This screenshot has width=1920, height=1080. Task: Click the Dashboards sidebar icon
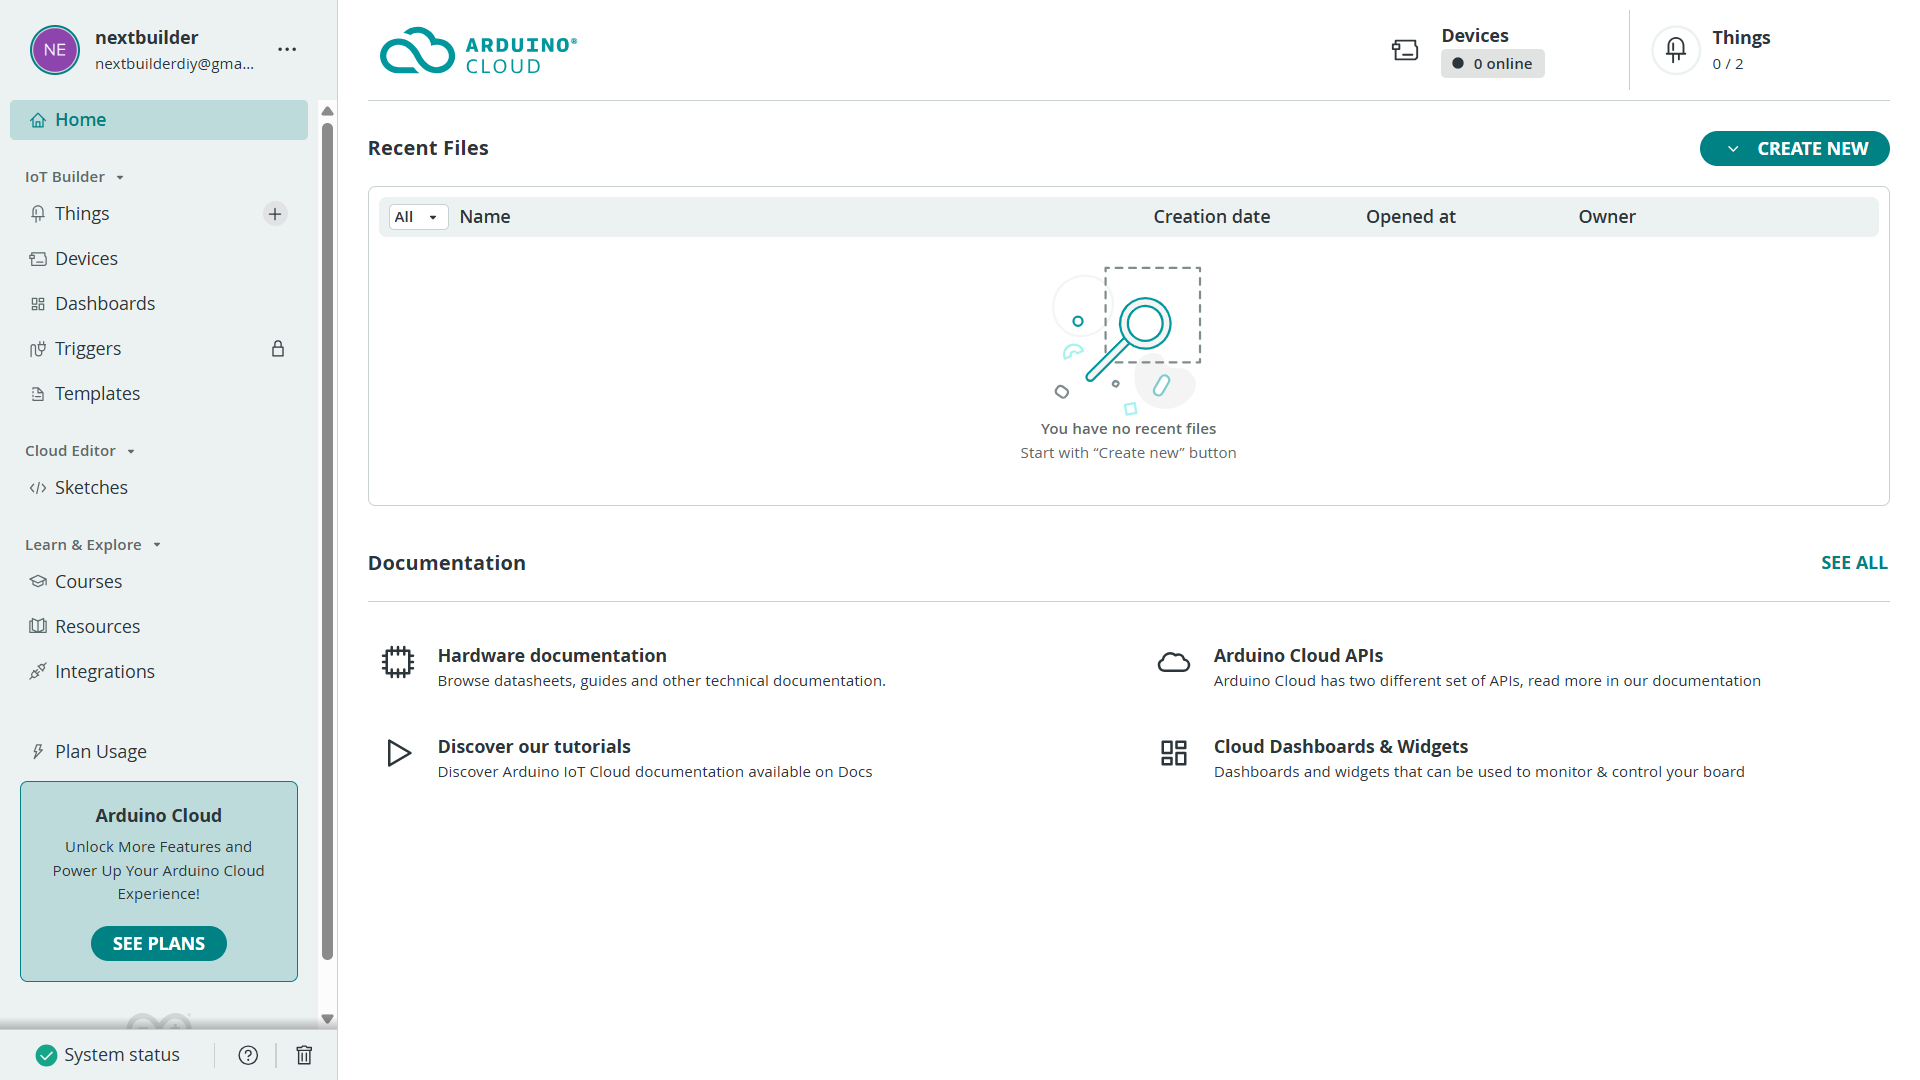tap(38, 304)
